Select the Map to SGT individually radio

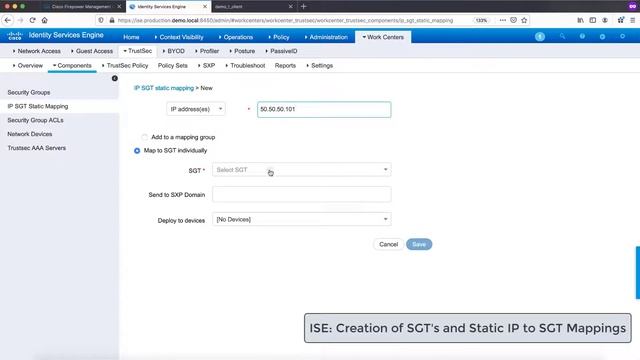[x=137, y=151]
